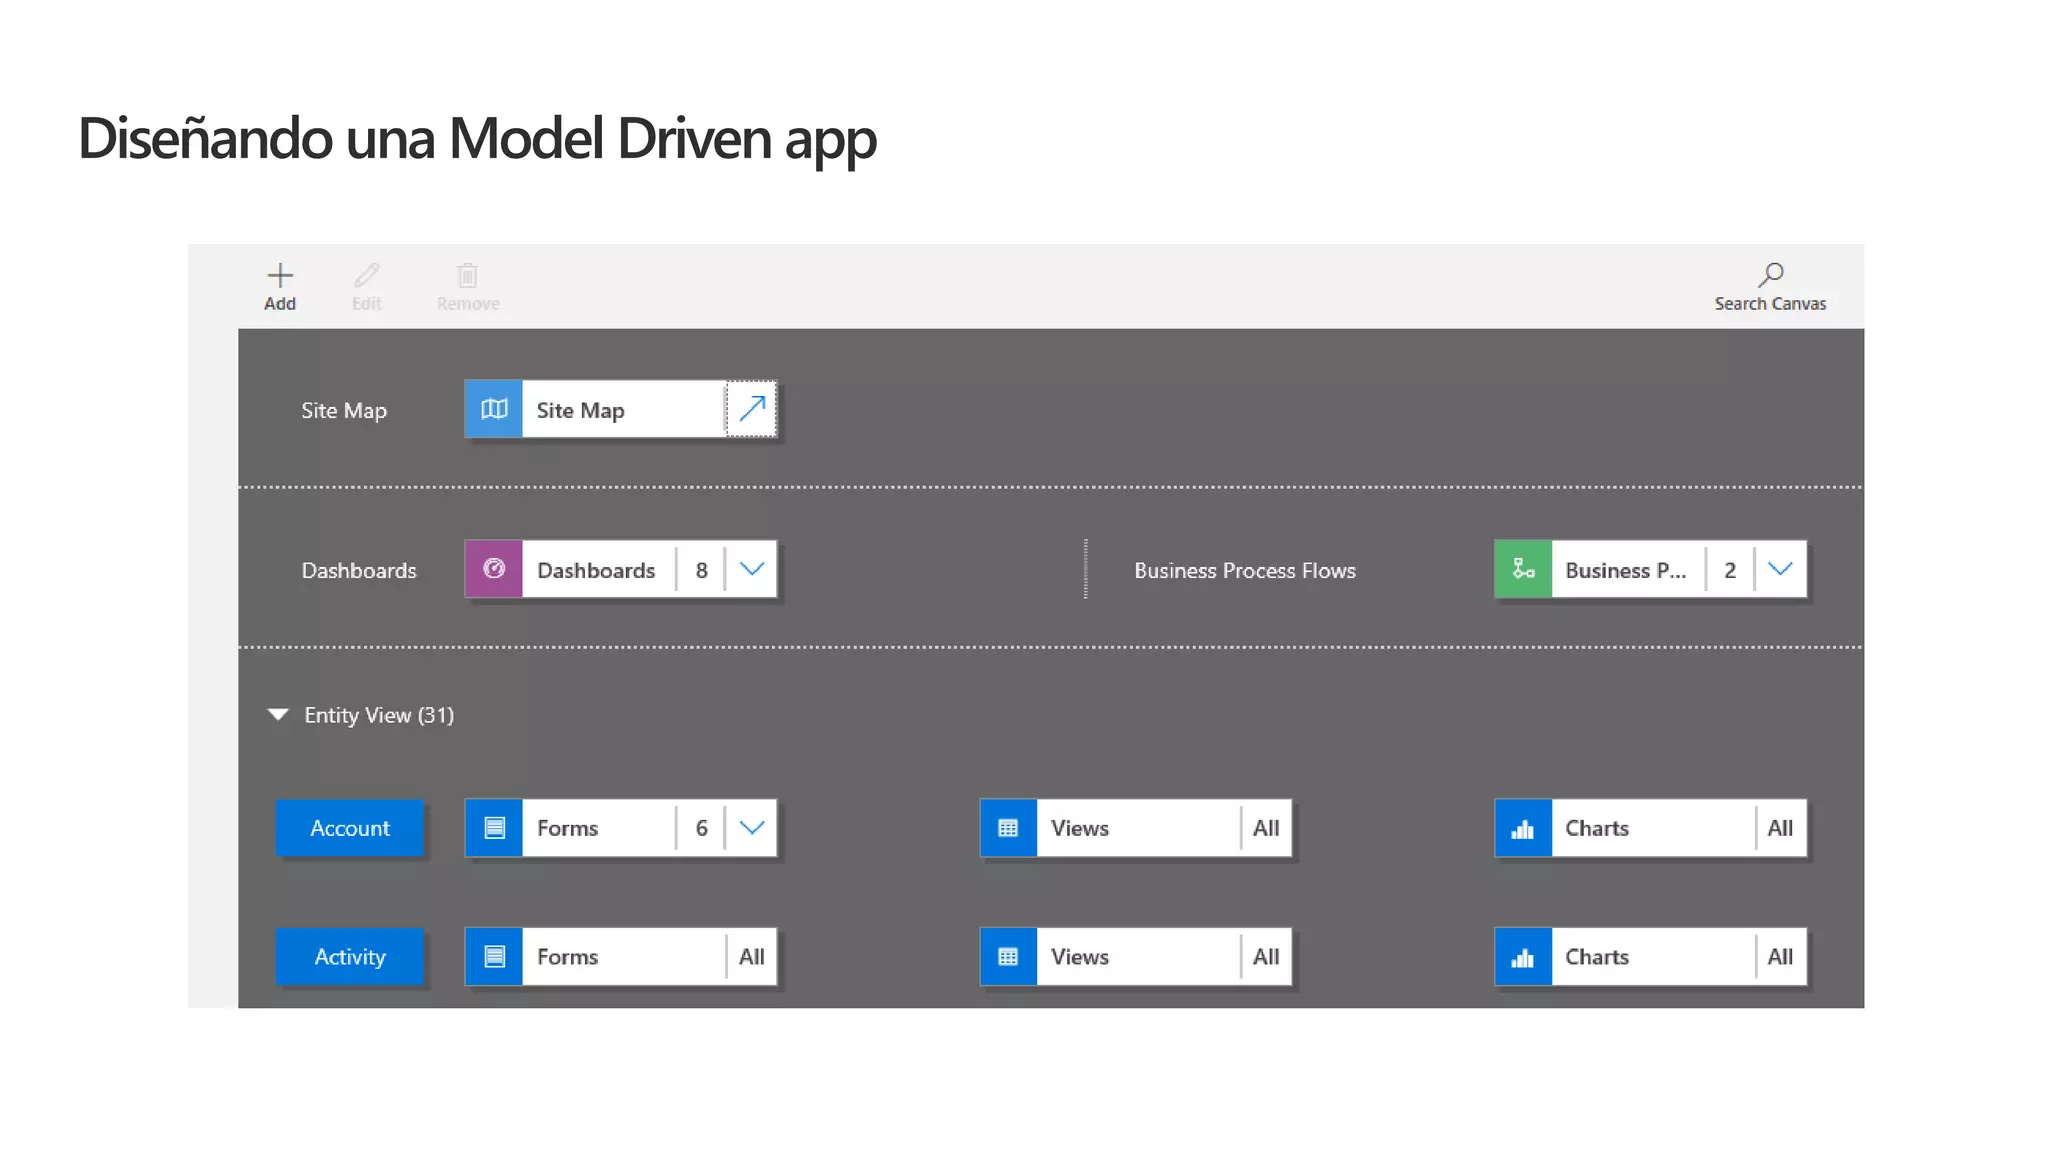This screenshot has width=2048, height=1152.
Task: Expand Business Process Flows dropdown chevron
Action: coord(1780,569)
